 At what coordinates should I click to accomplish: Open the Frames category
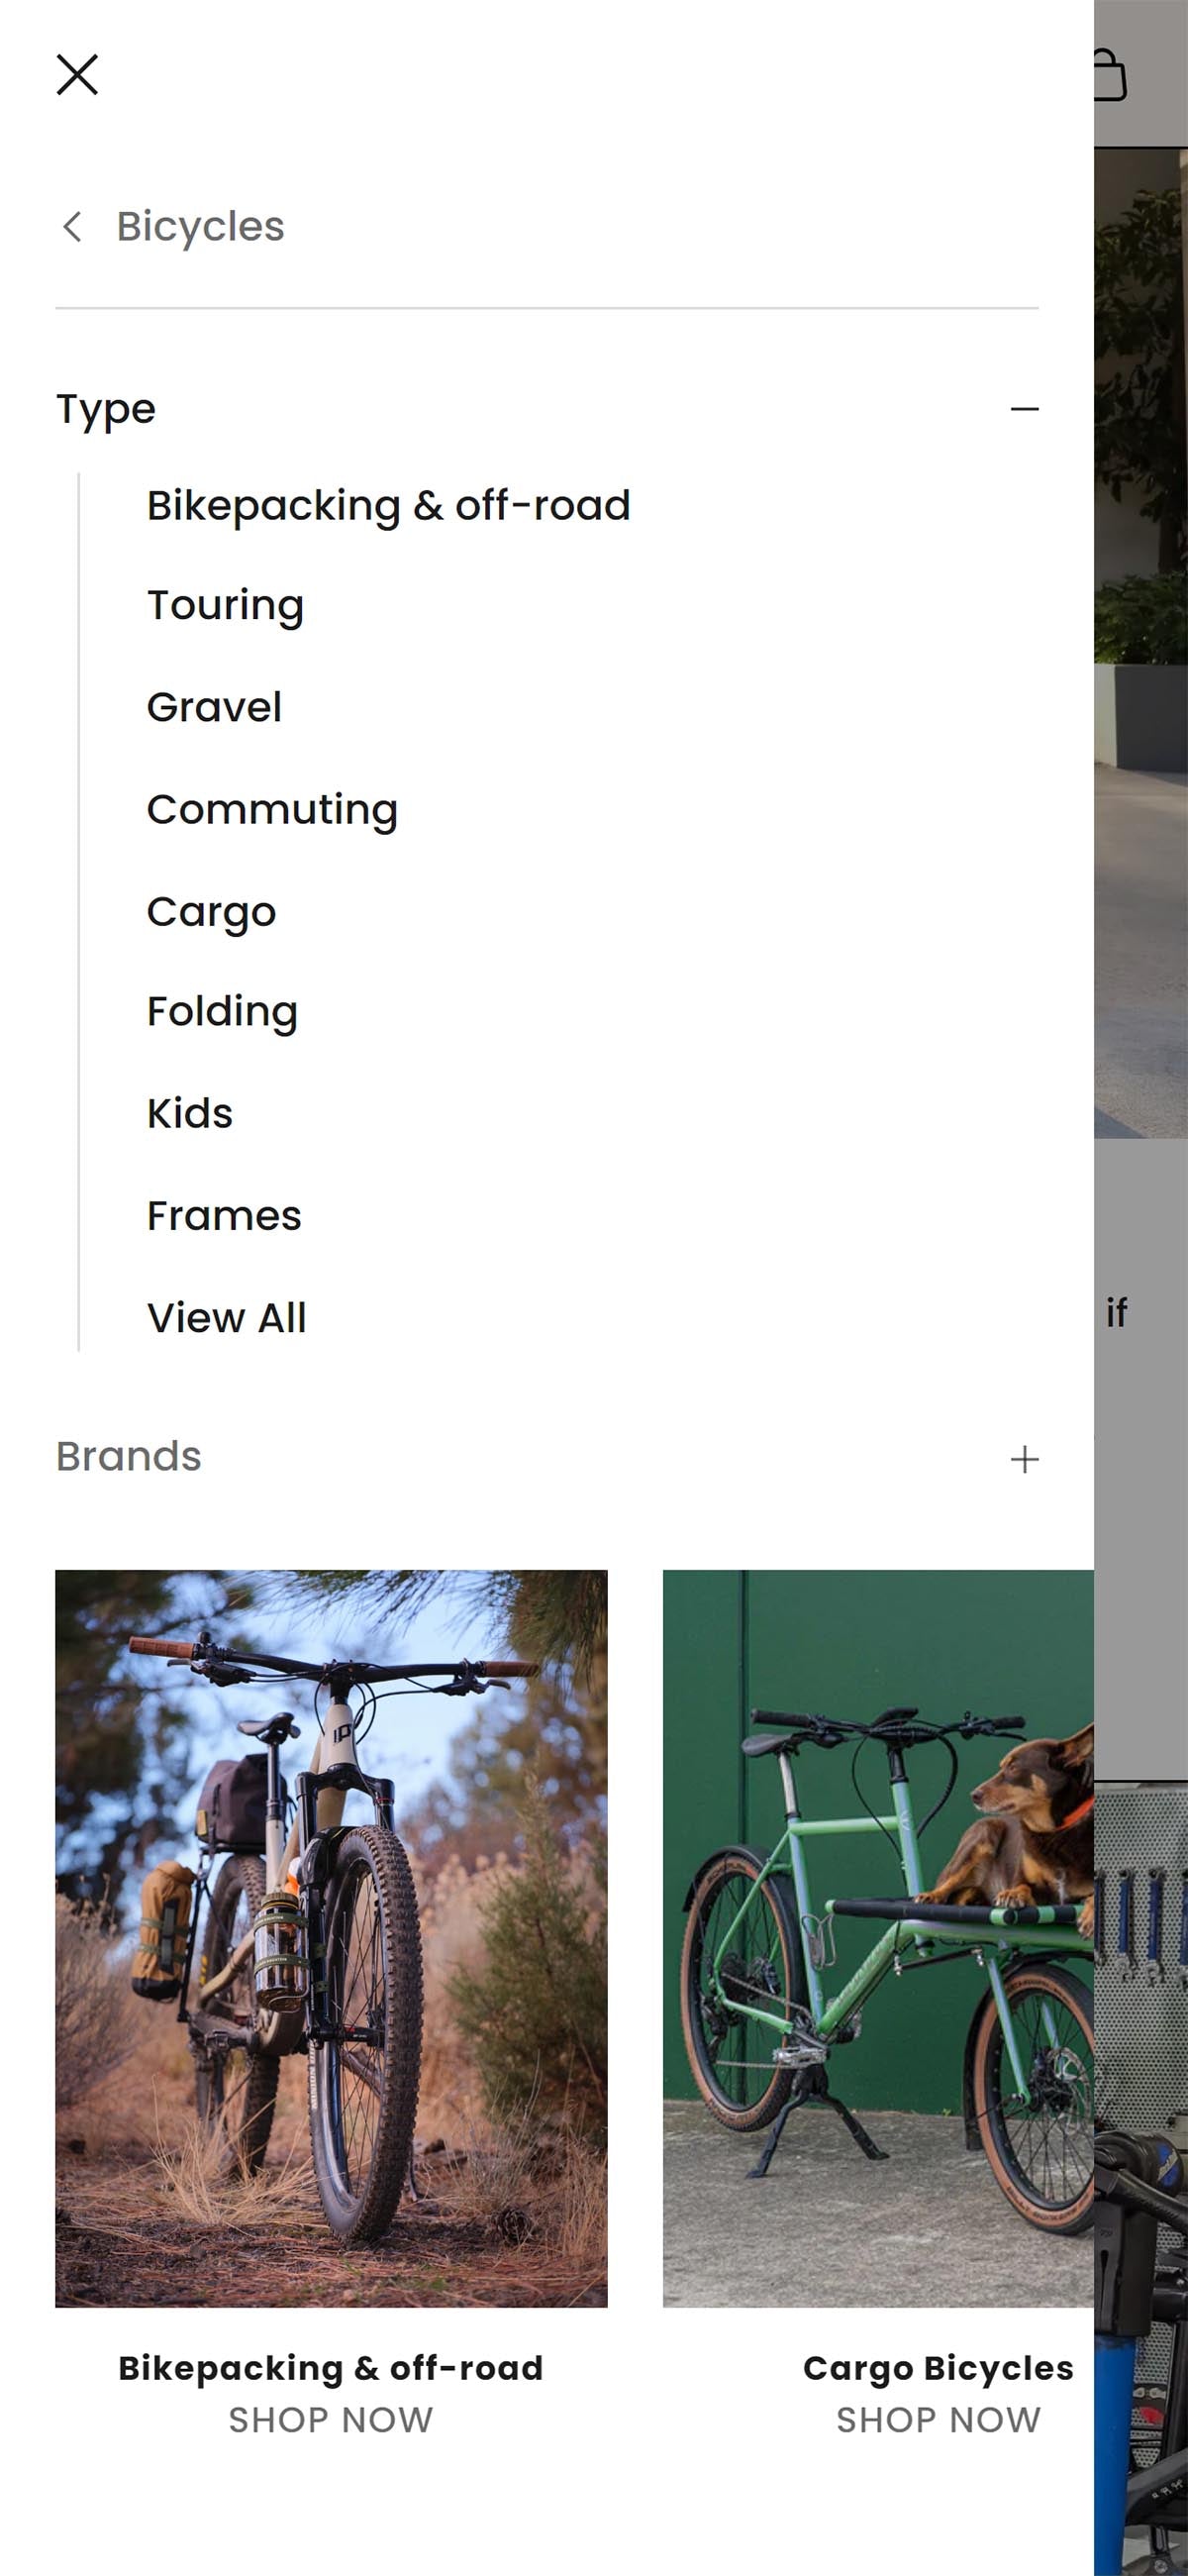(224, 1216)
